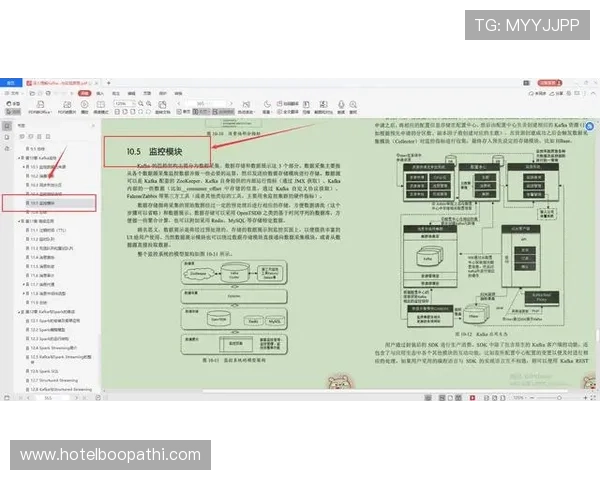Click the status bar page number field 365
Screen dimensions: 600x480
pyautogui.click(x=52, y=398)
